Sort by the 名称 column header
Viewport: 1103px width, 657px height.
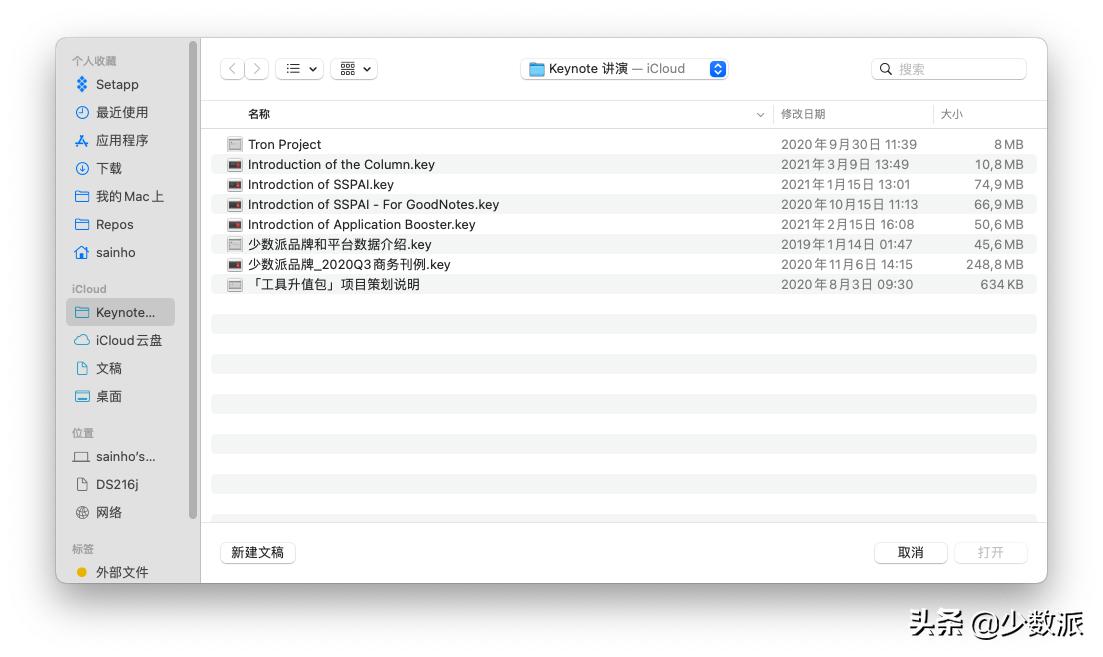[x=259, y=114]
